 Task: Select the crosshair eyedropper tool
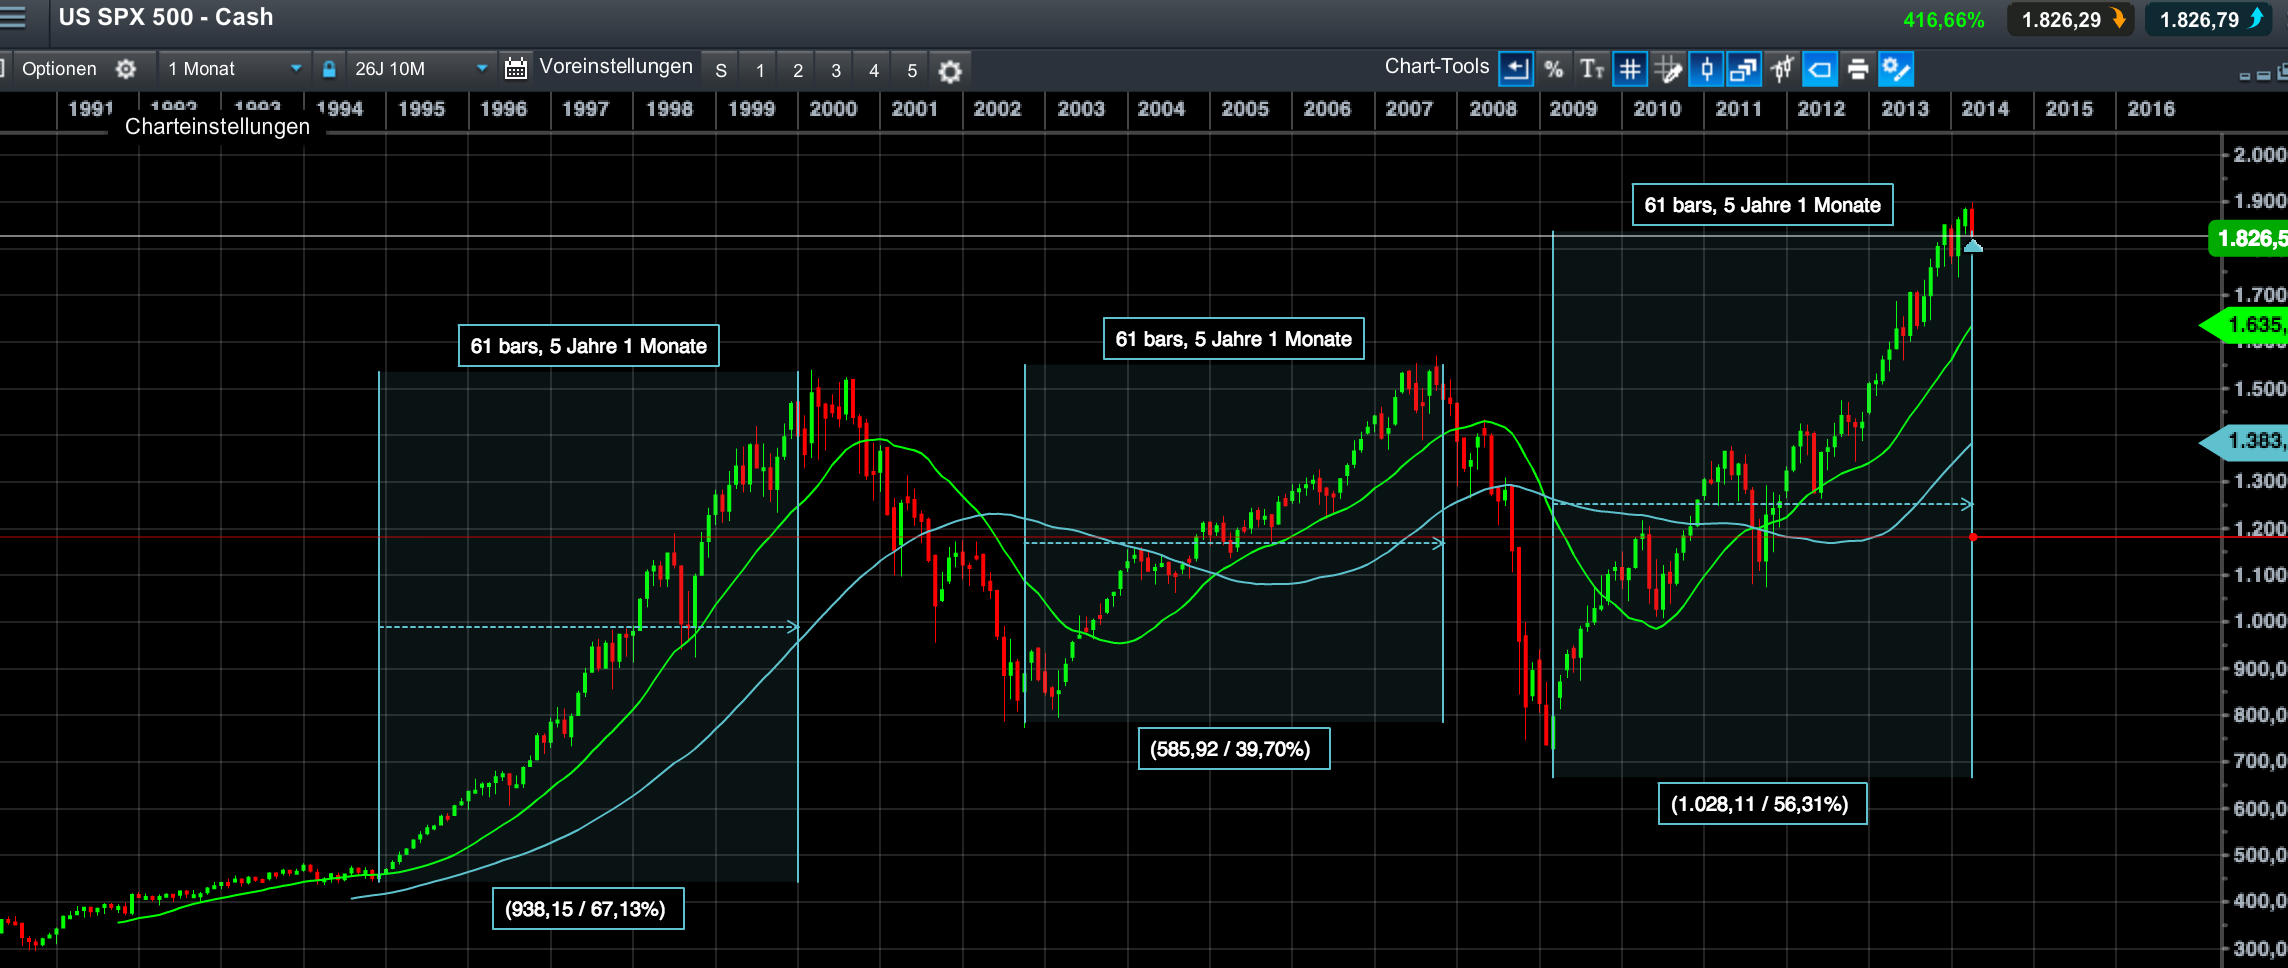[x=1668, y=69]
